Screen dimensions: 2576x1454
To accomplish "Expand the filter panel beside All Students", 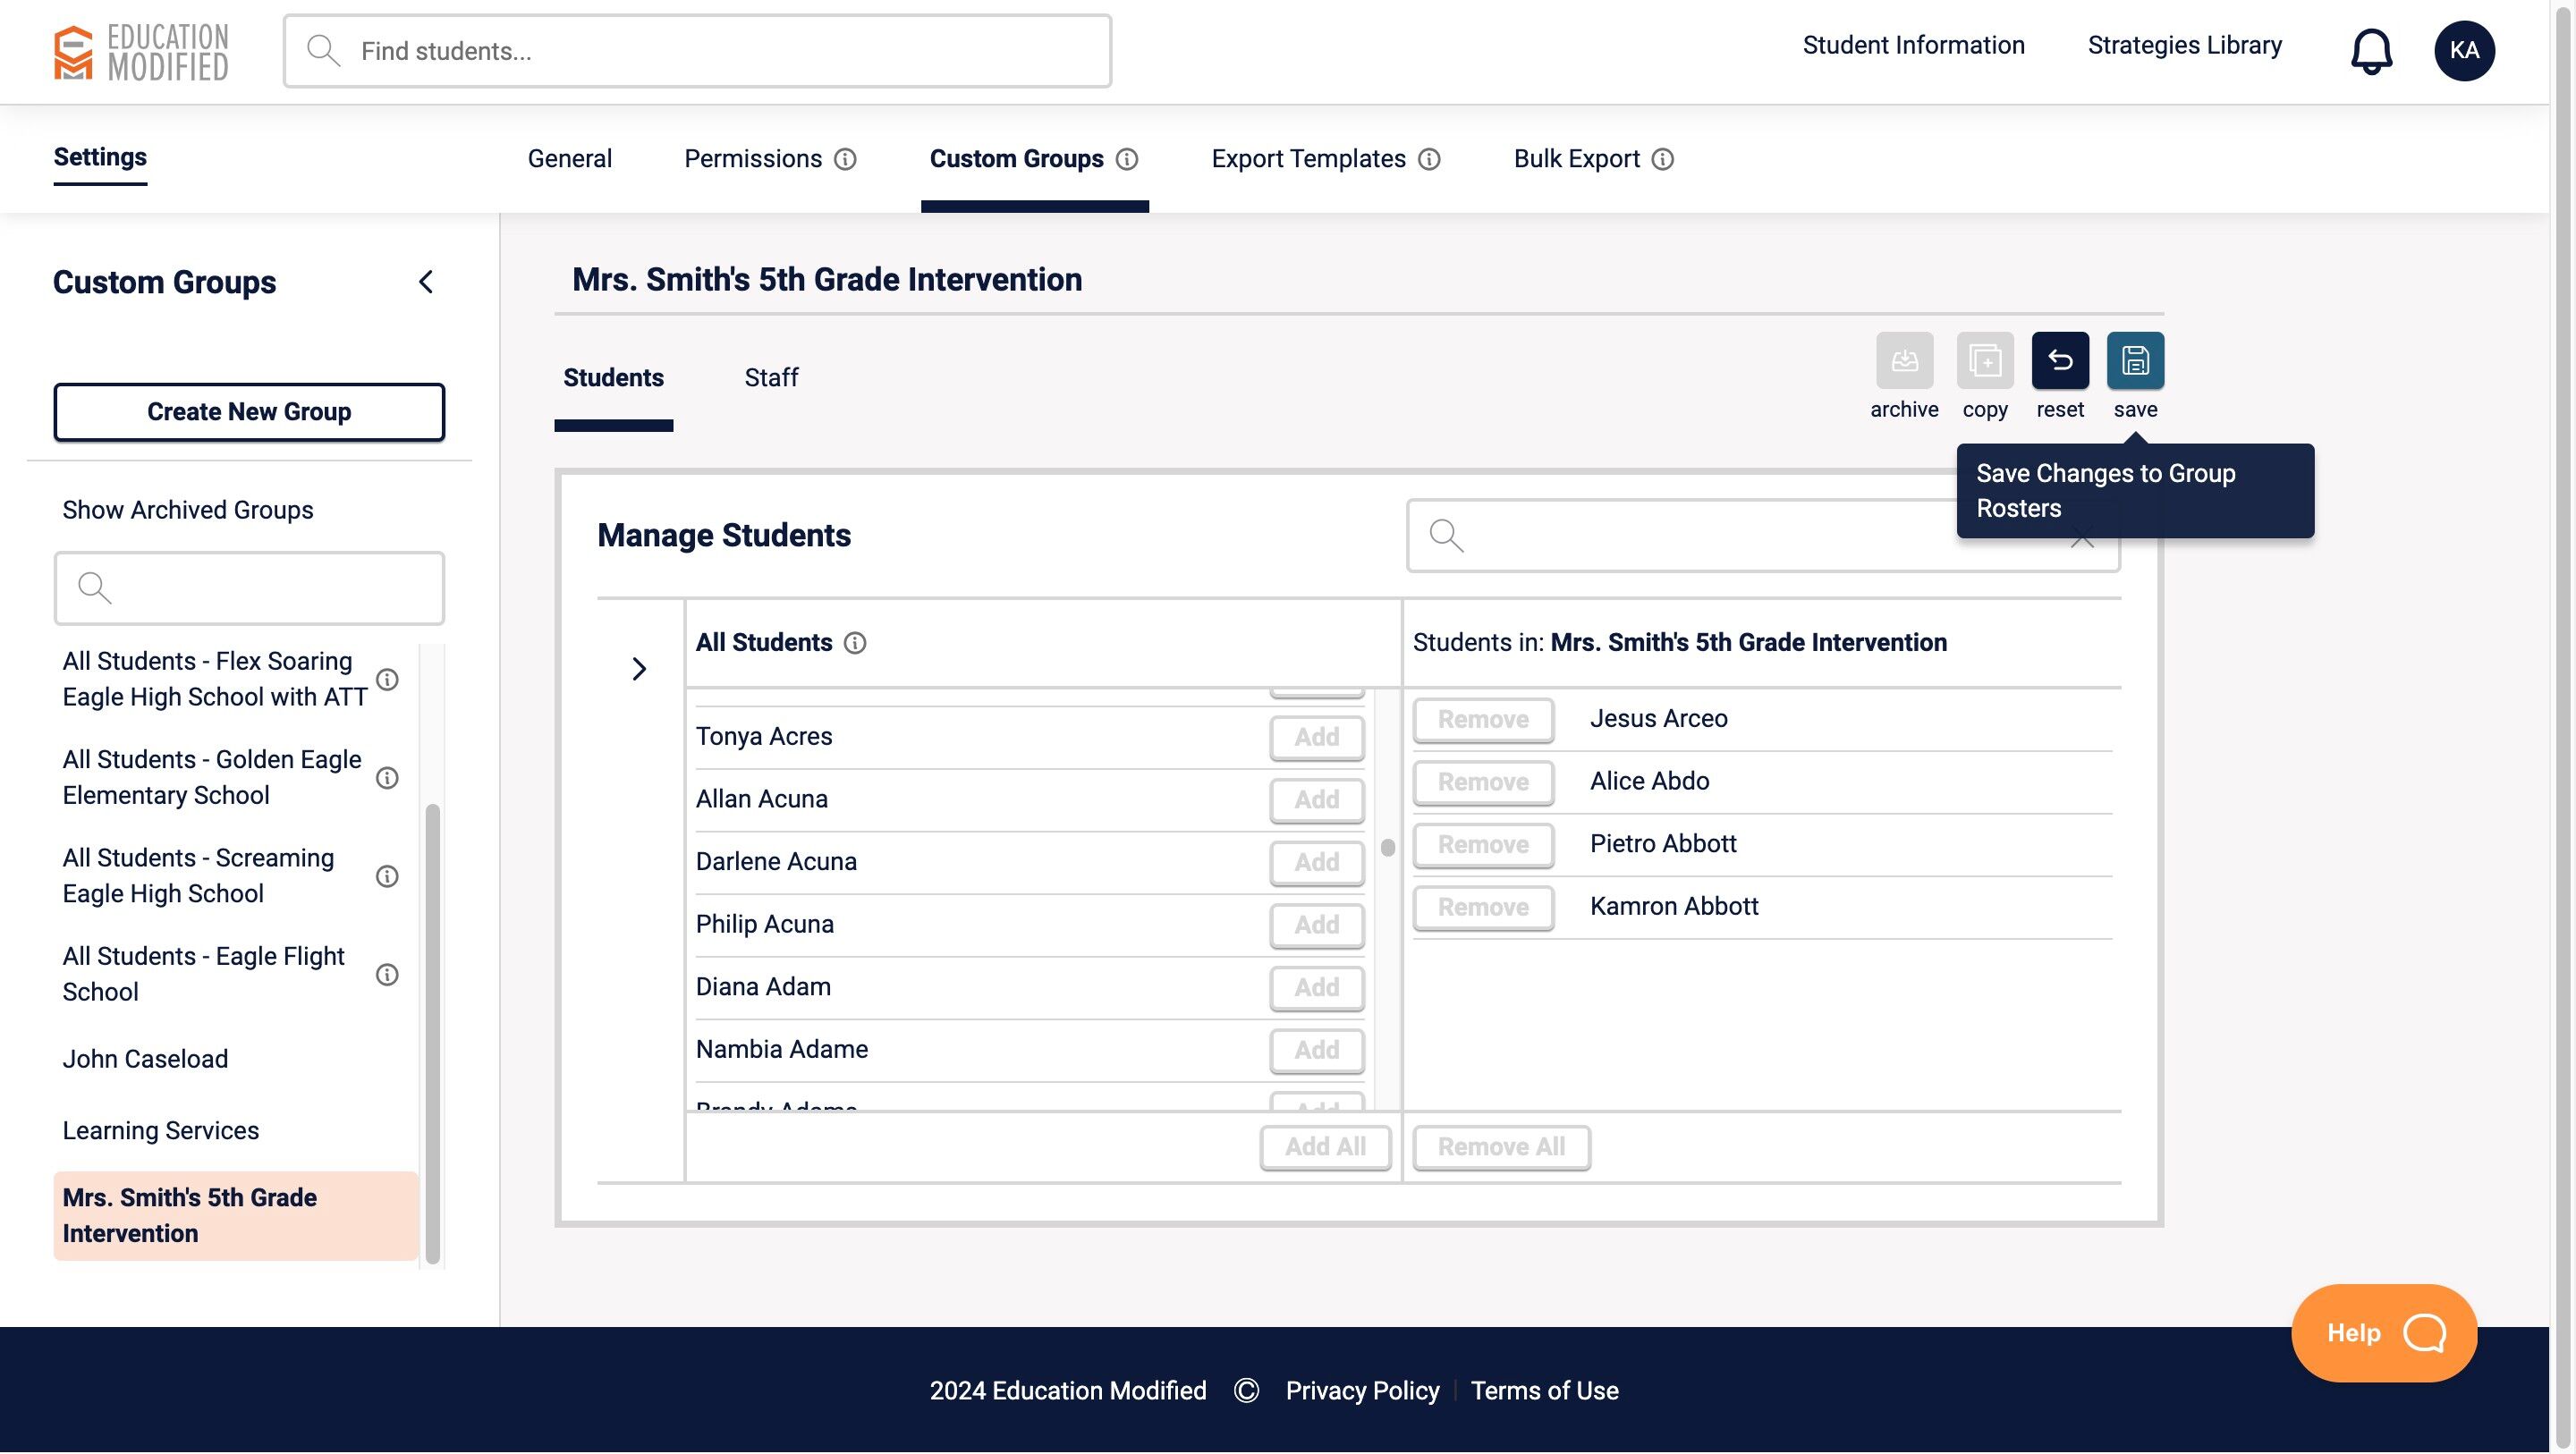I will pos(639,669).
